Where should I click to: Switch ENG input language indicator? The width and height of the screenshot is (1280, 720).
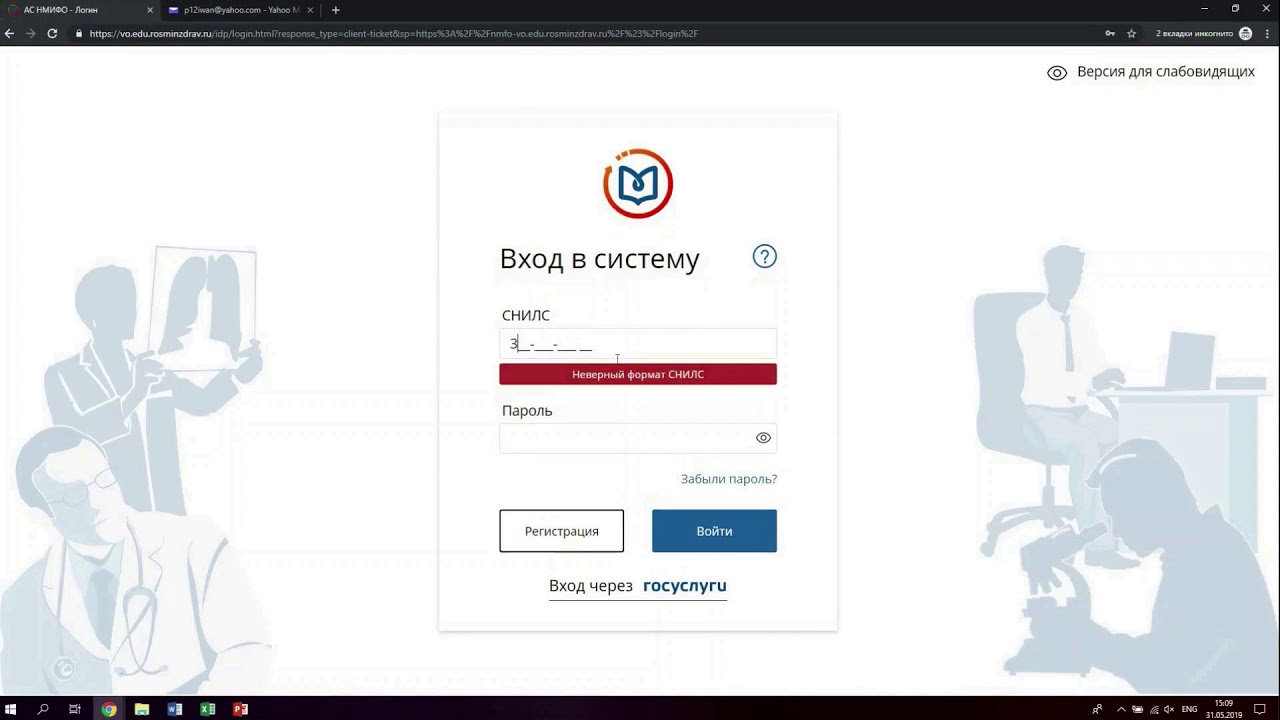[1189, 709]
